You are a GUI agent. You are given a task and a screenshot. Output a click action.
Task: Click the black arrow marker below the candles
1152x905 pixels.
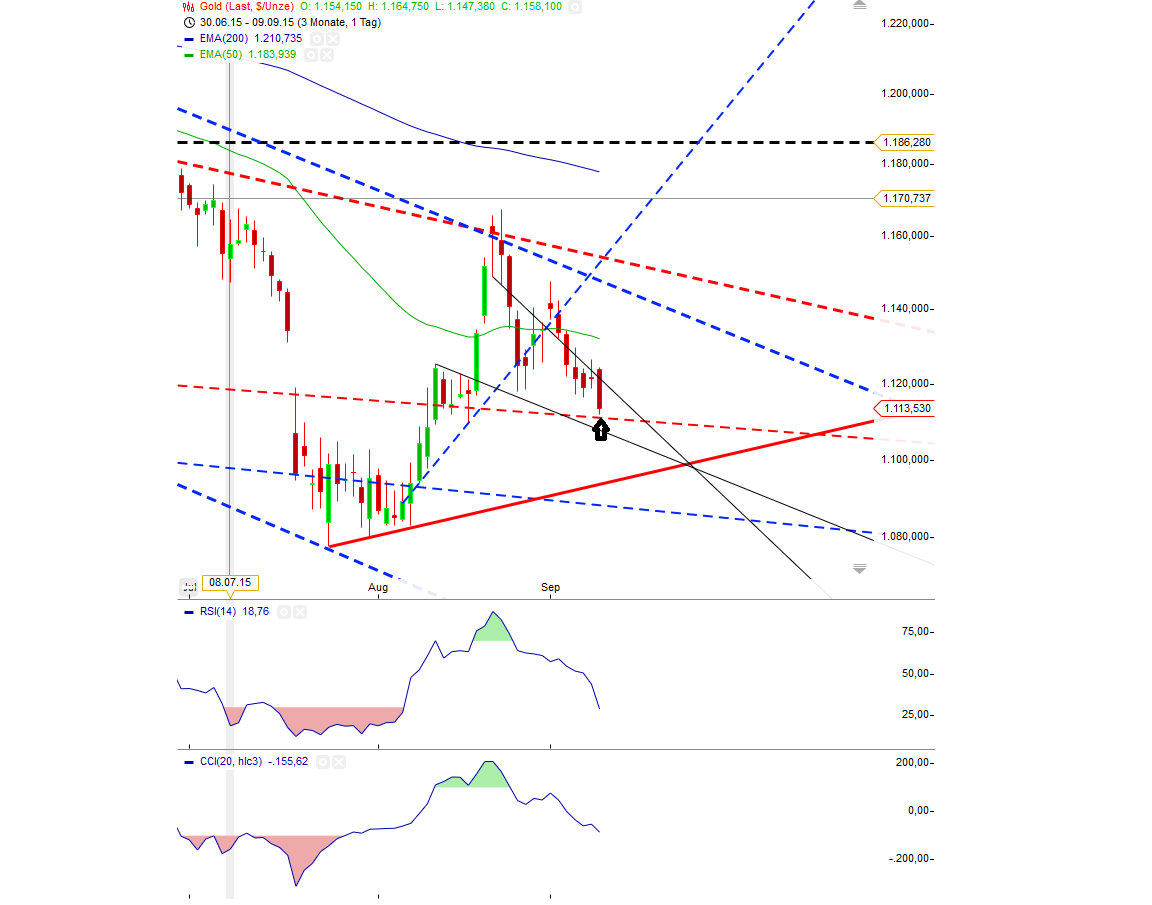(x=600, y=430)
